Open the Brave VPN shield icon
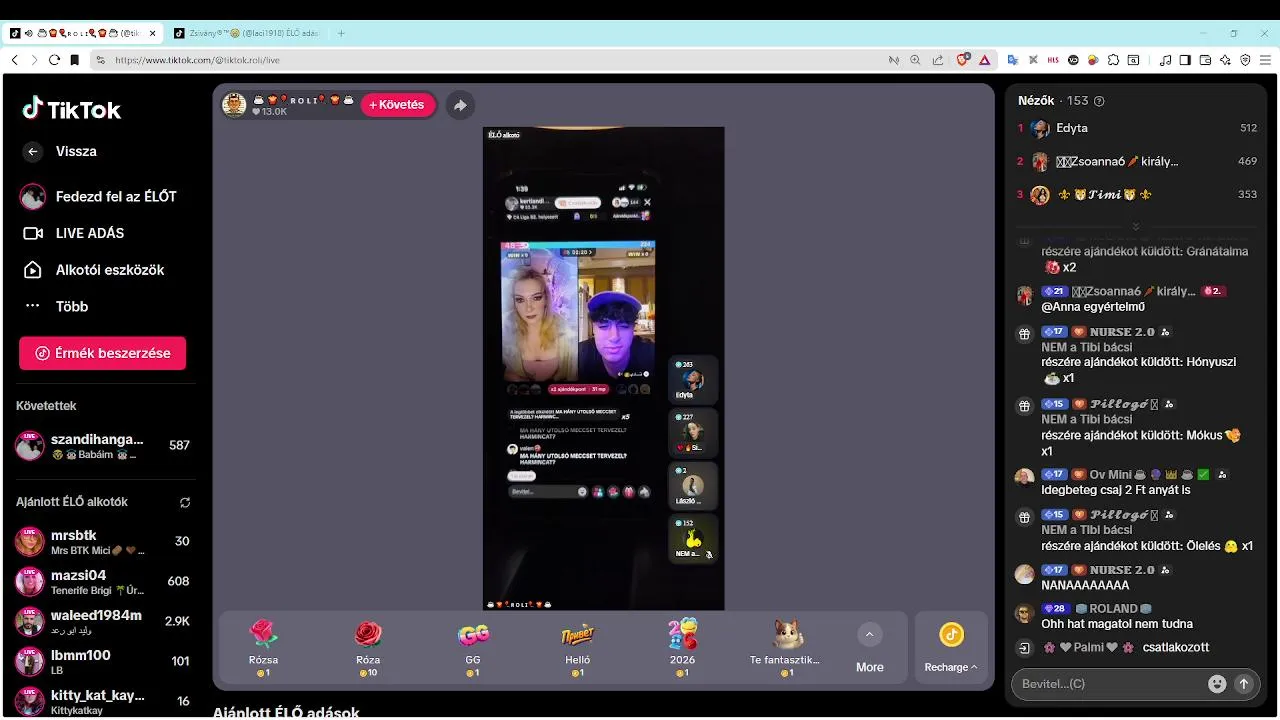This screenshot has height=720, width=1280. pyautogui.click(x=1245, y=60)
